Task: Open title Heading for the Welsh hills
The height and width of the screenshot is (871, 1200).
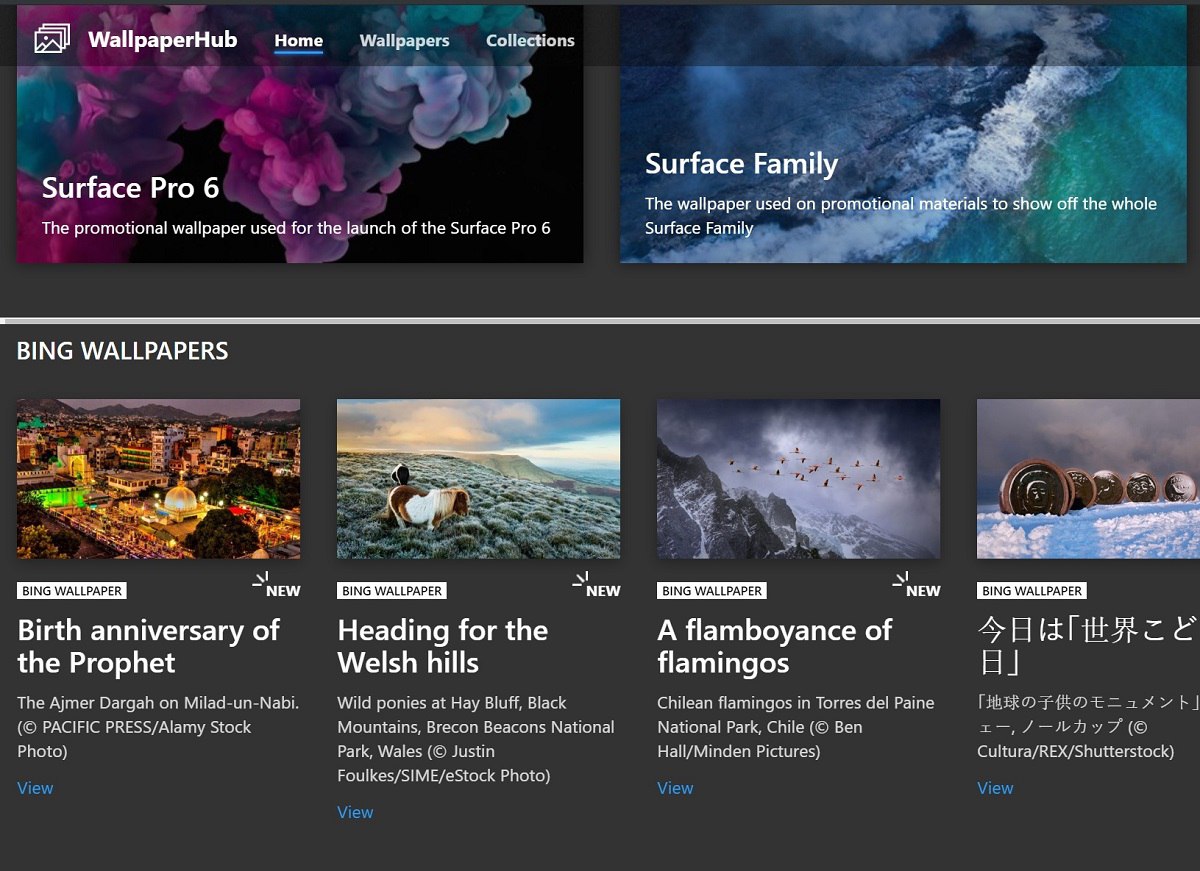Action: click(x=443, y=646)
